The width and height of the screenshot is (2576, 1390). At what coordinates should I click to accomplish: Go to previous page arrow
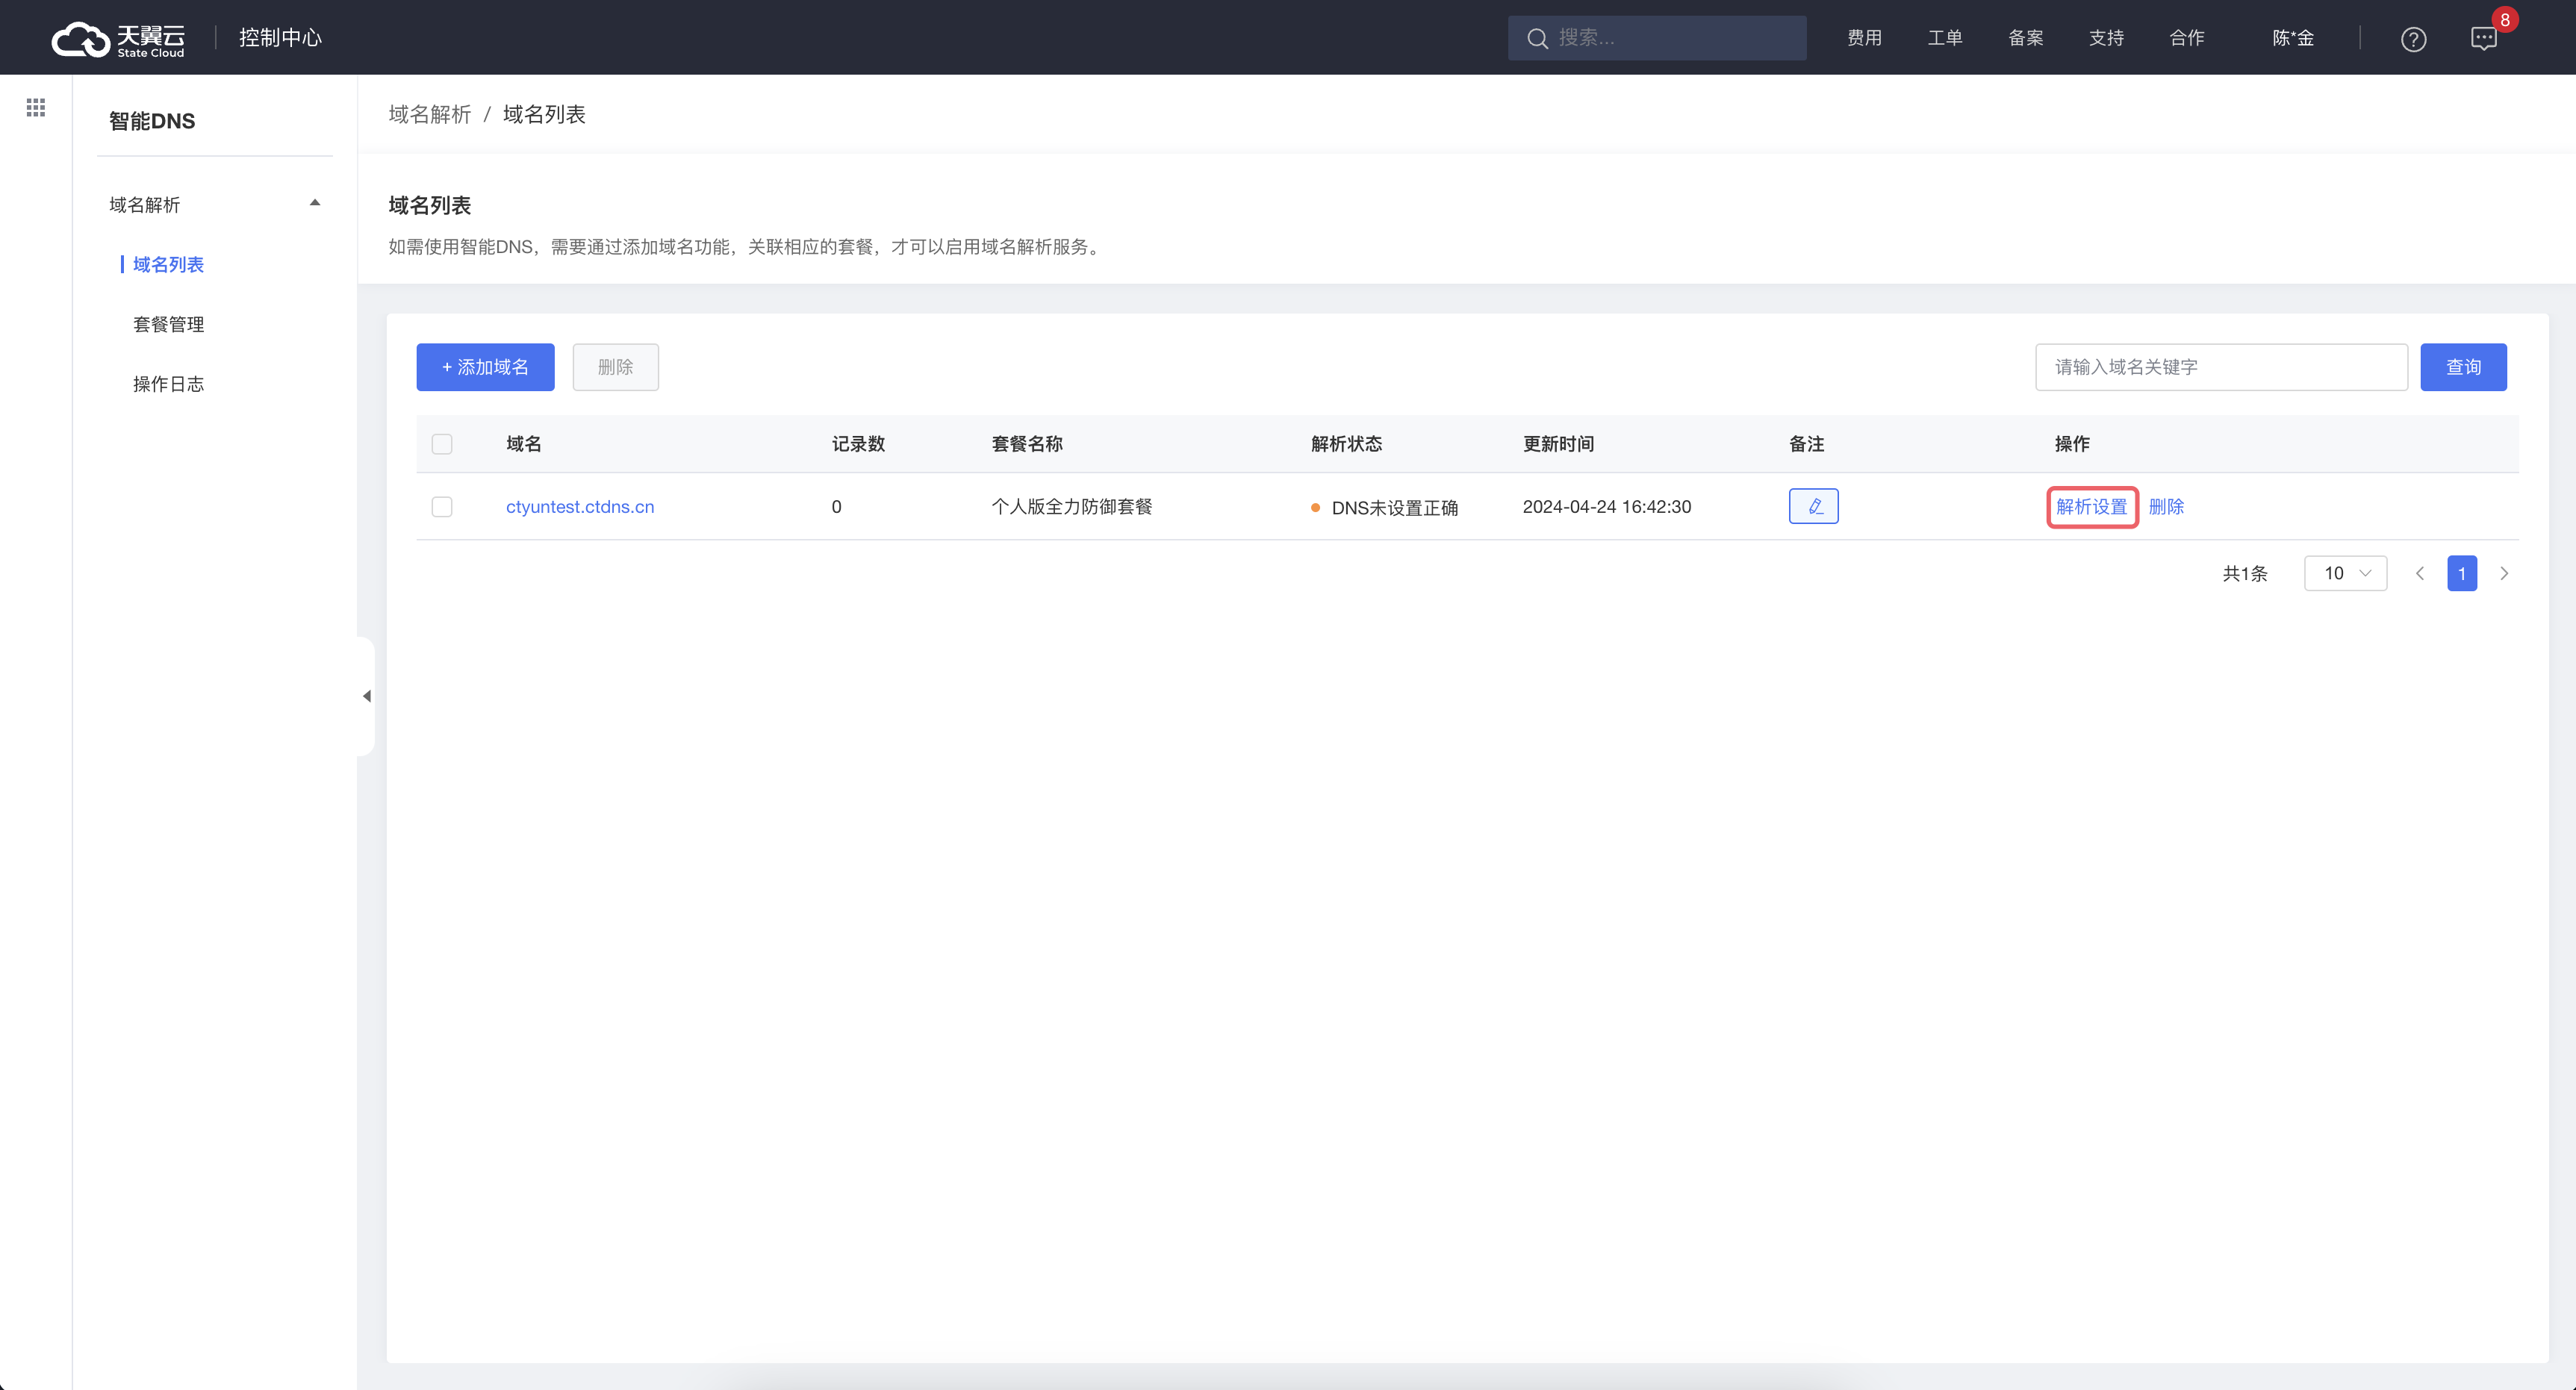pyautogui.click(x=2420, y=573)
